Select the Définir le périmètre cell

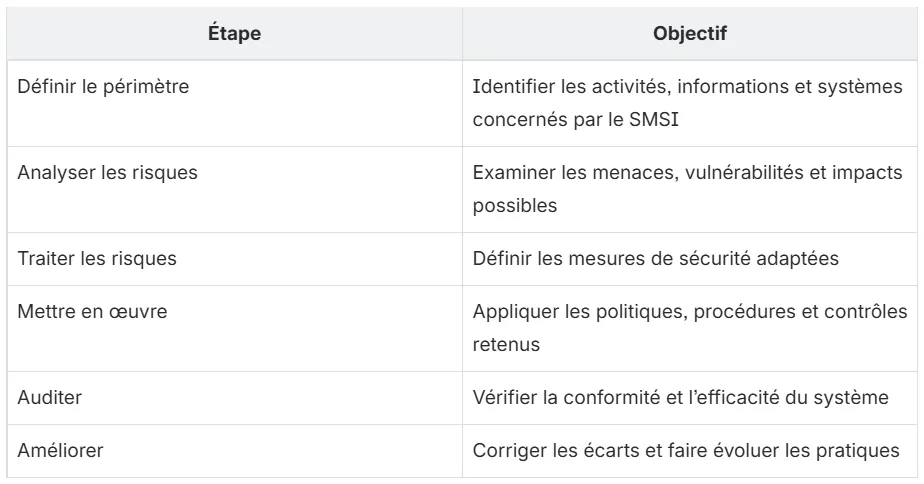coord(235,103)
